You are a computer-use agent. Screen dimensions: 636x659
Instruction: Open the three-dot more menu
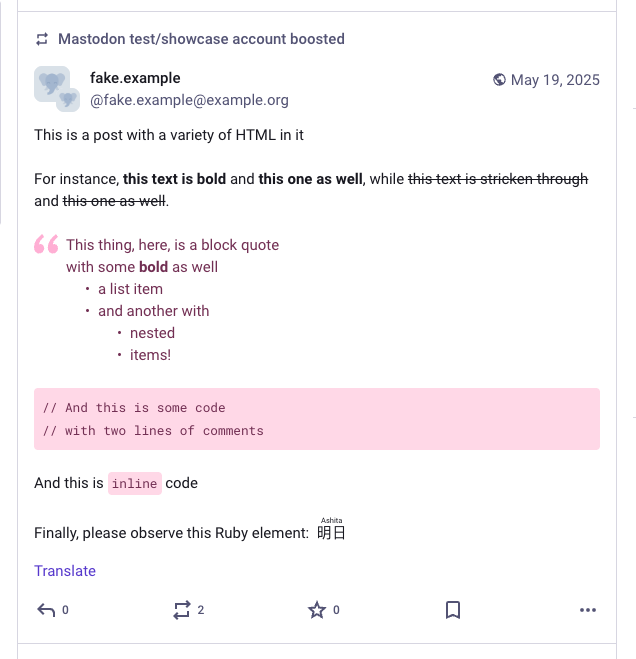[588, 610]
